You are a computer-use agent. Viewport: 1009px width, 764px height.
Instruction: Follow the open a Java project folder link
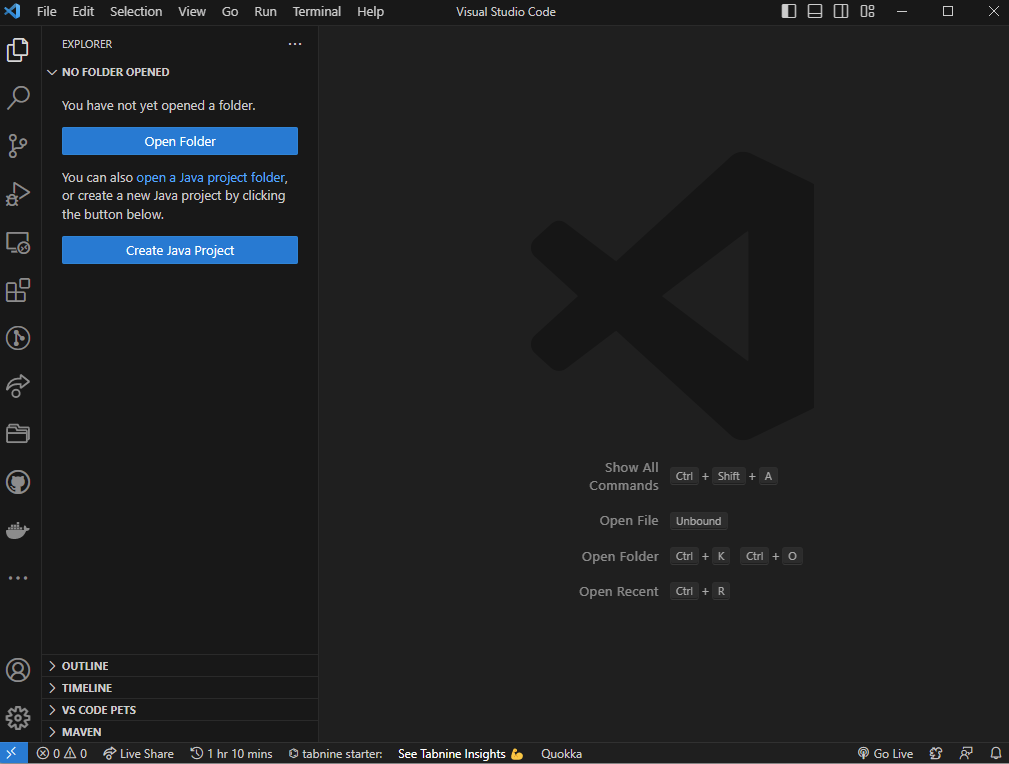210,178
